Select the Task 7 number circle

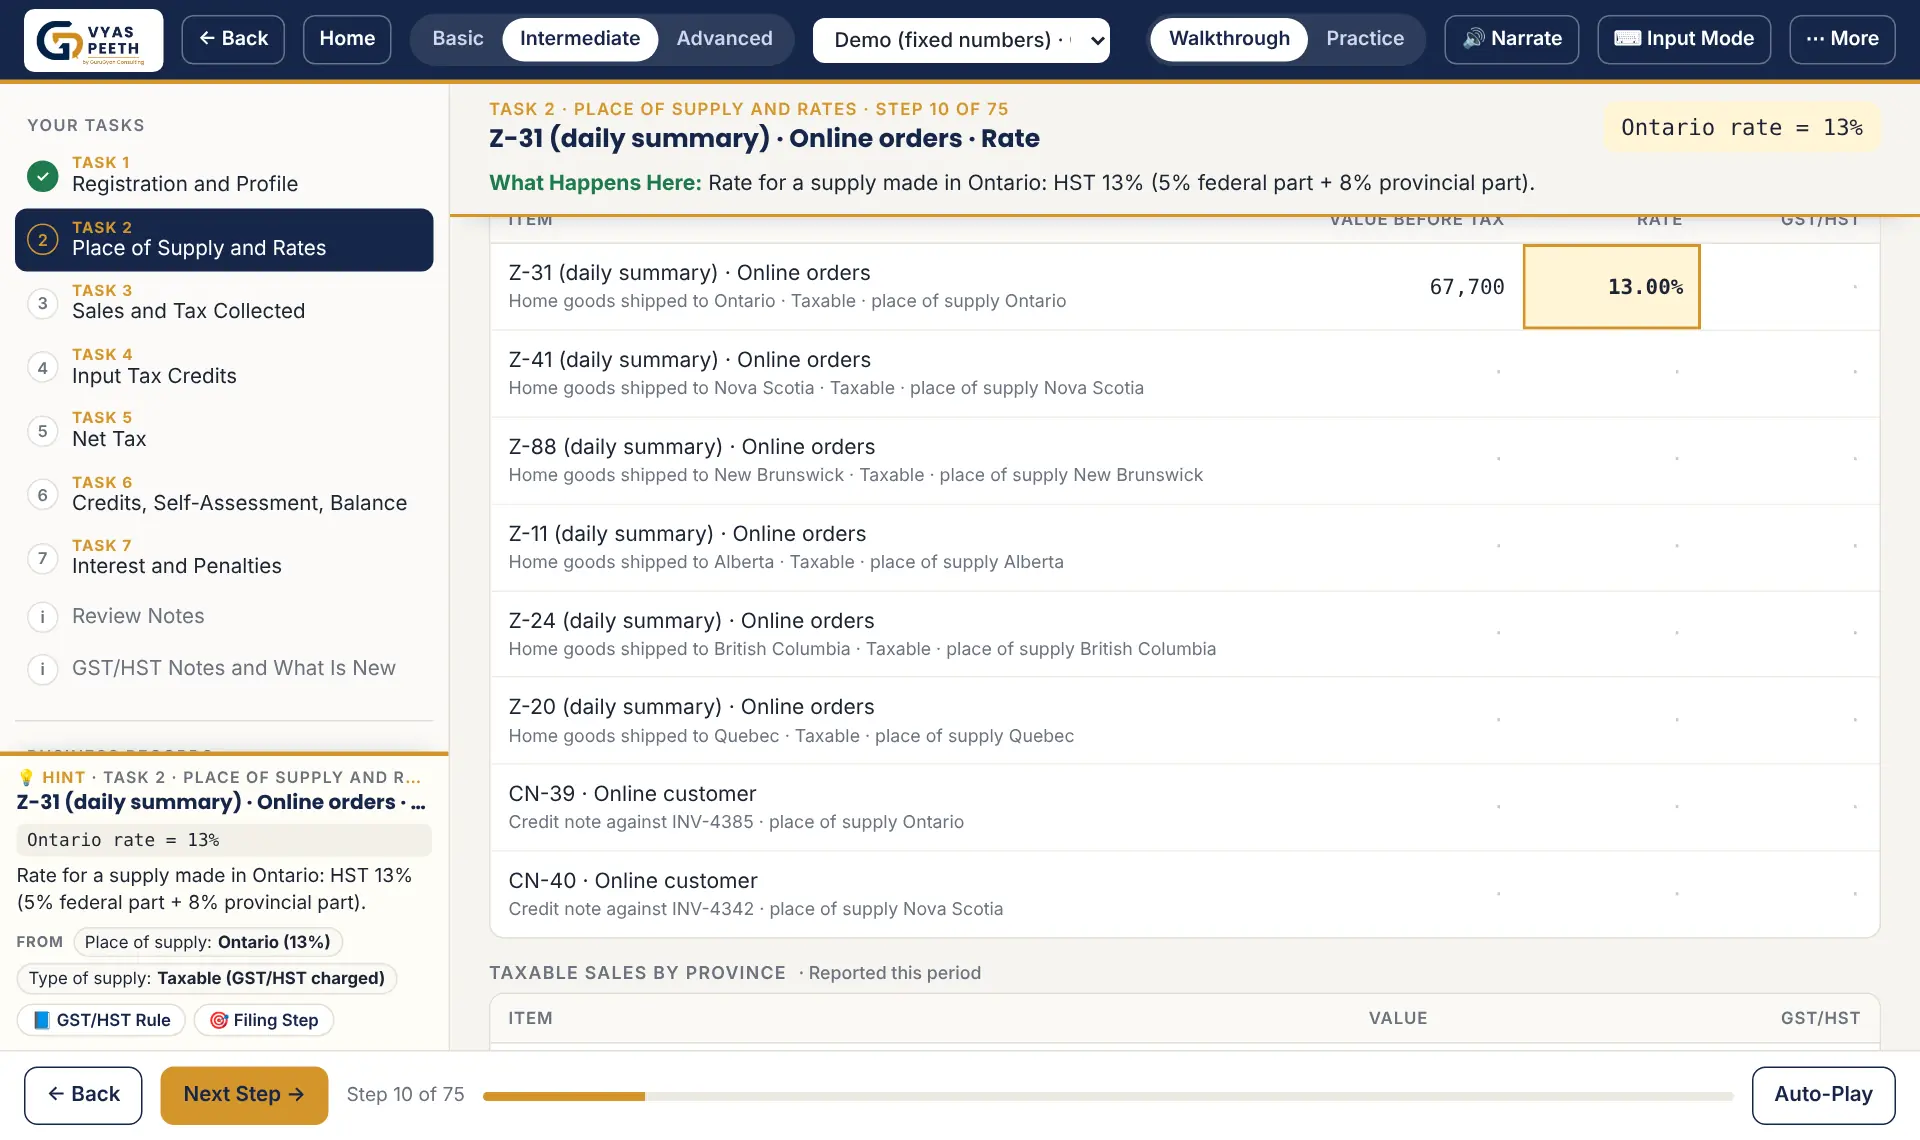[42, 558]
